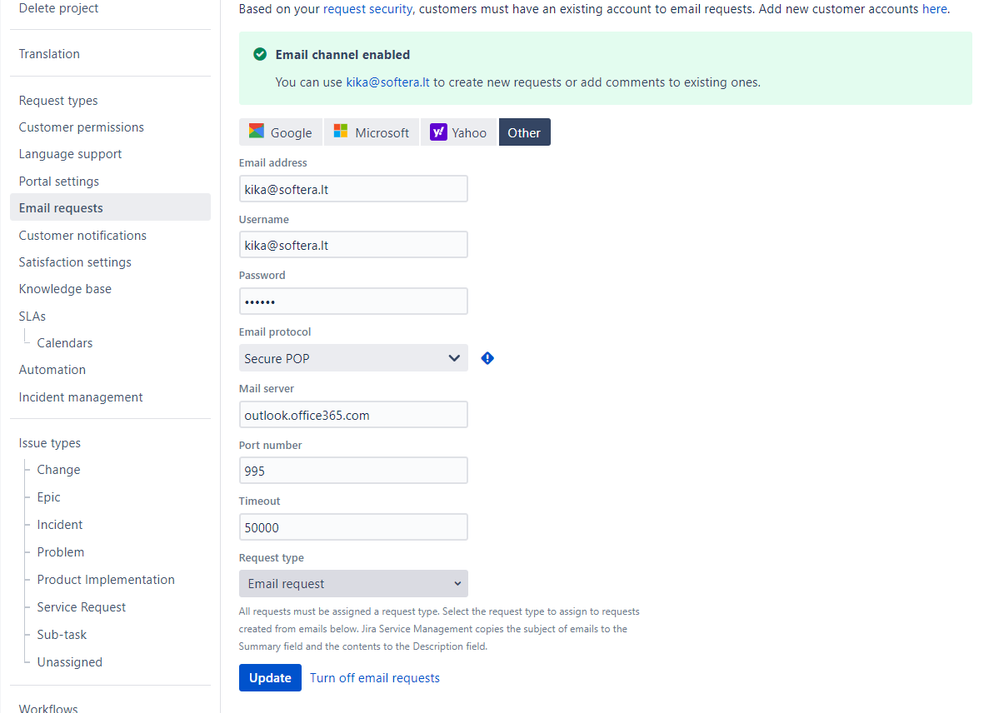Click the Timeout input field
This screenshot has height=713, width=999.
pos(353,527)
